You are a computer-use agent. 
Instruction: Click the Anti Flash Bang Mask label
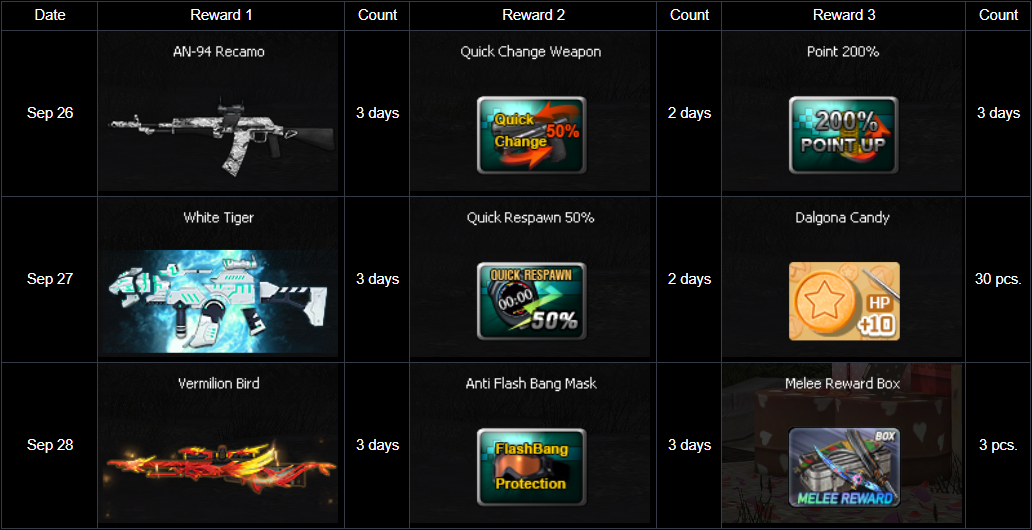[531, 383]
